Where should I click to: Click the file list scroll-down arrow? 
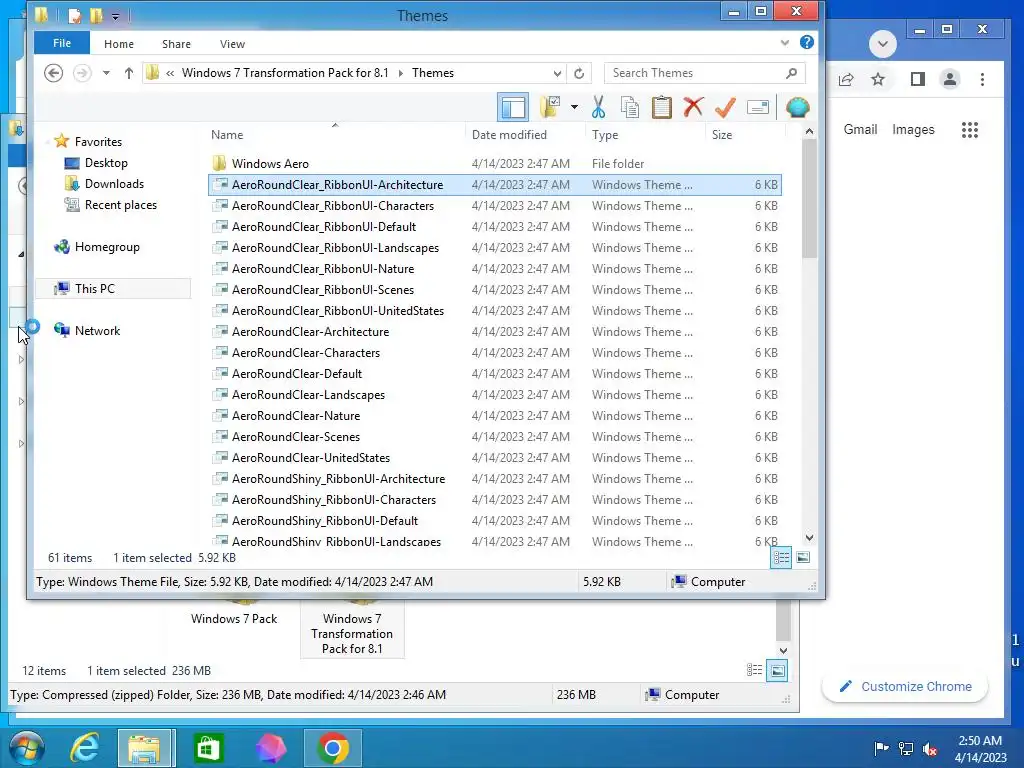pyautogui.click(x=809, y=538)
